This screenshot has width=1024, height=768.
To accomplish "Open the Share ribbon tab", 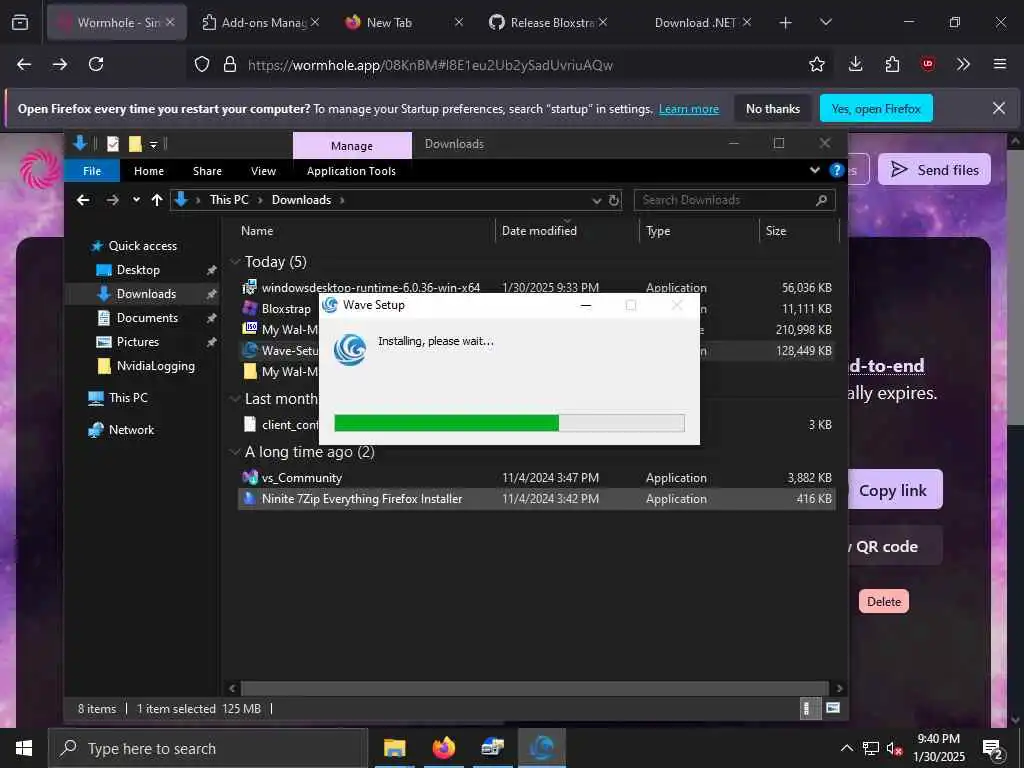I will pyautogui.click(x=207, y=171).
